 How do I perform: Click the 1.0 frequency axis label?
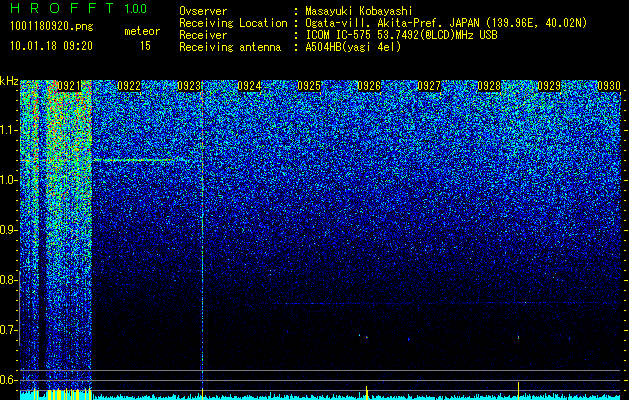click(x=8, y=181)
